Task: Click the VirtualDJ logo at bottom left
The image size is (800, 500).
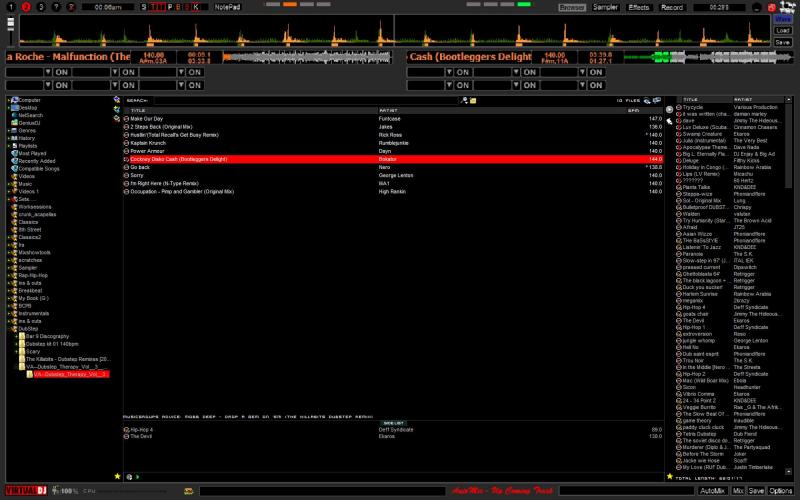Action: (26, 491)
